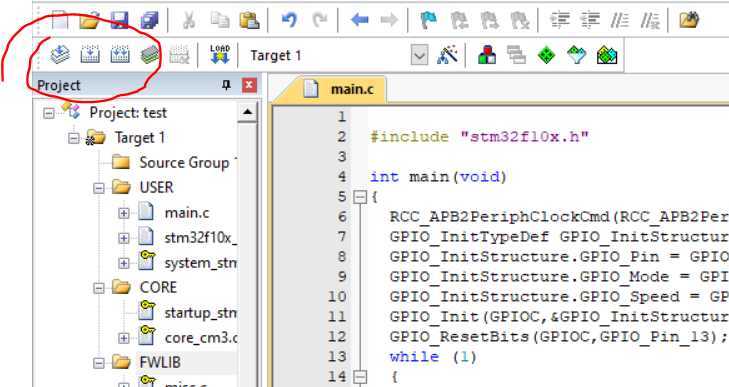Screen dimensions: 729x387
Task: Unindent selected lines icon
Action: click(590, 20)
